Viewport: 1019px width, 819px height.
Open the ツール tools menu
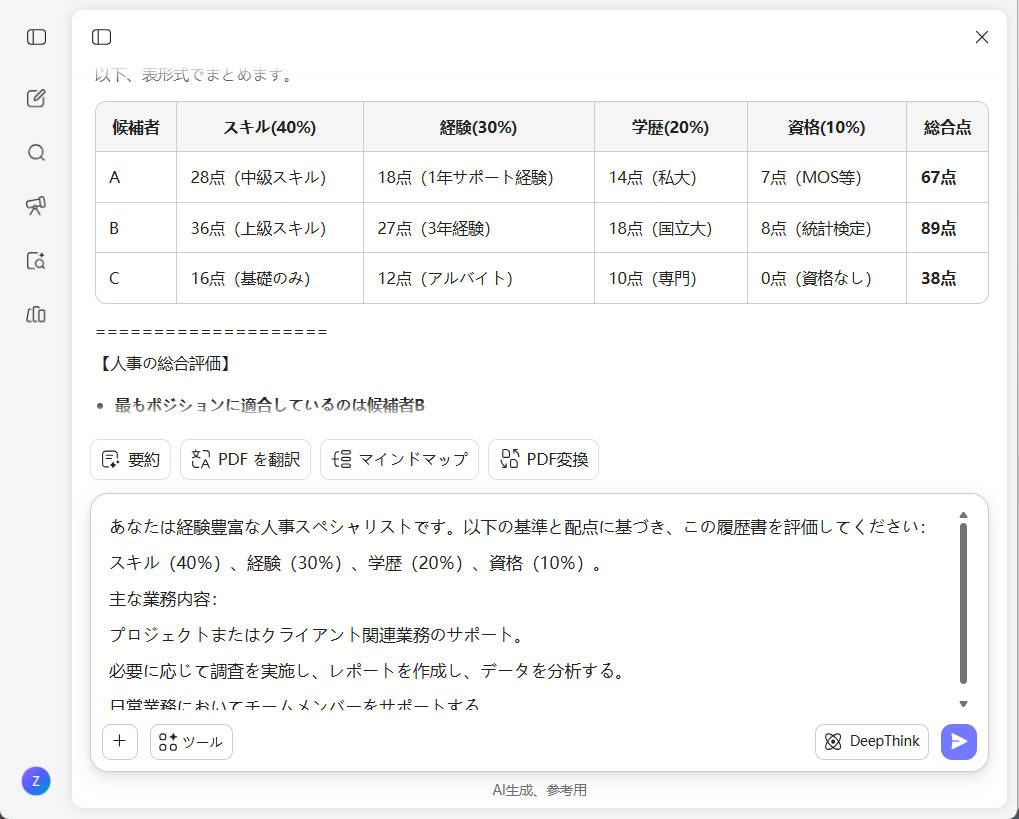[x=191, y=742]
